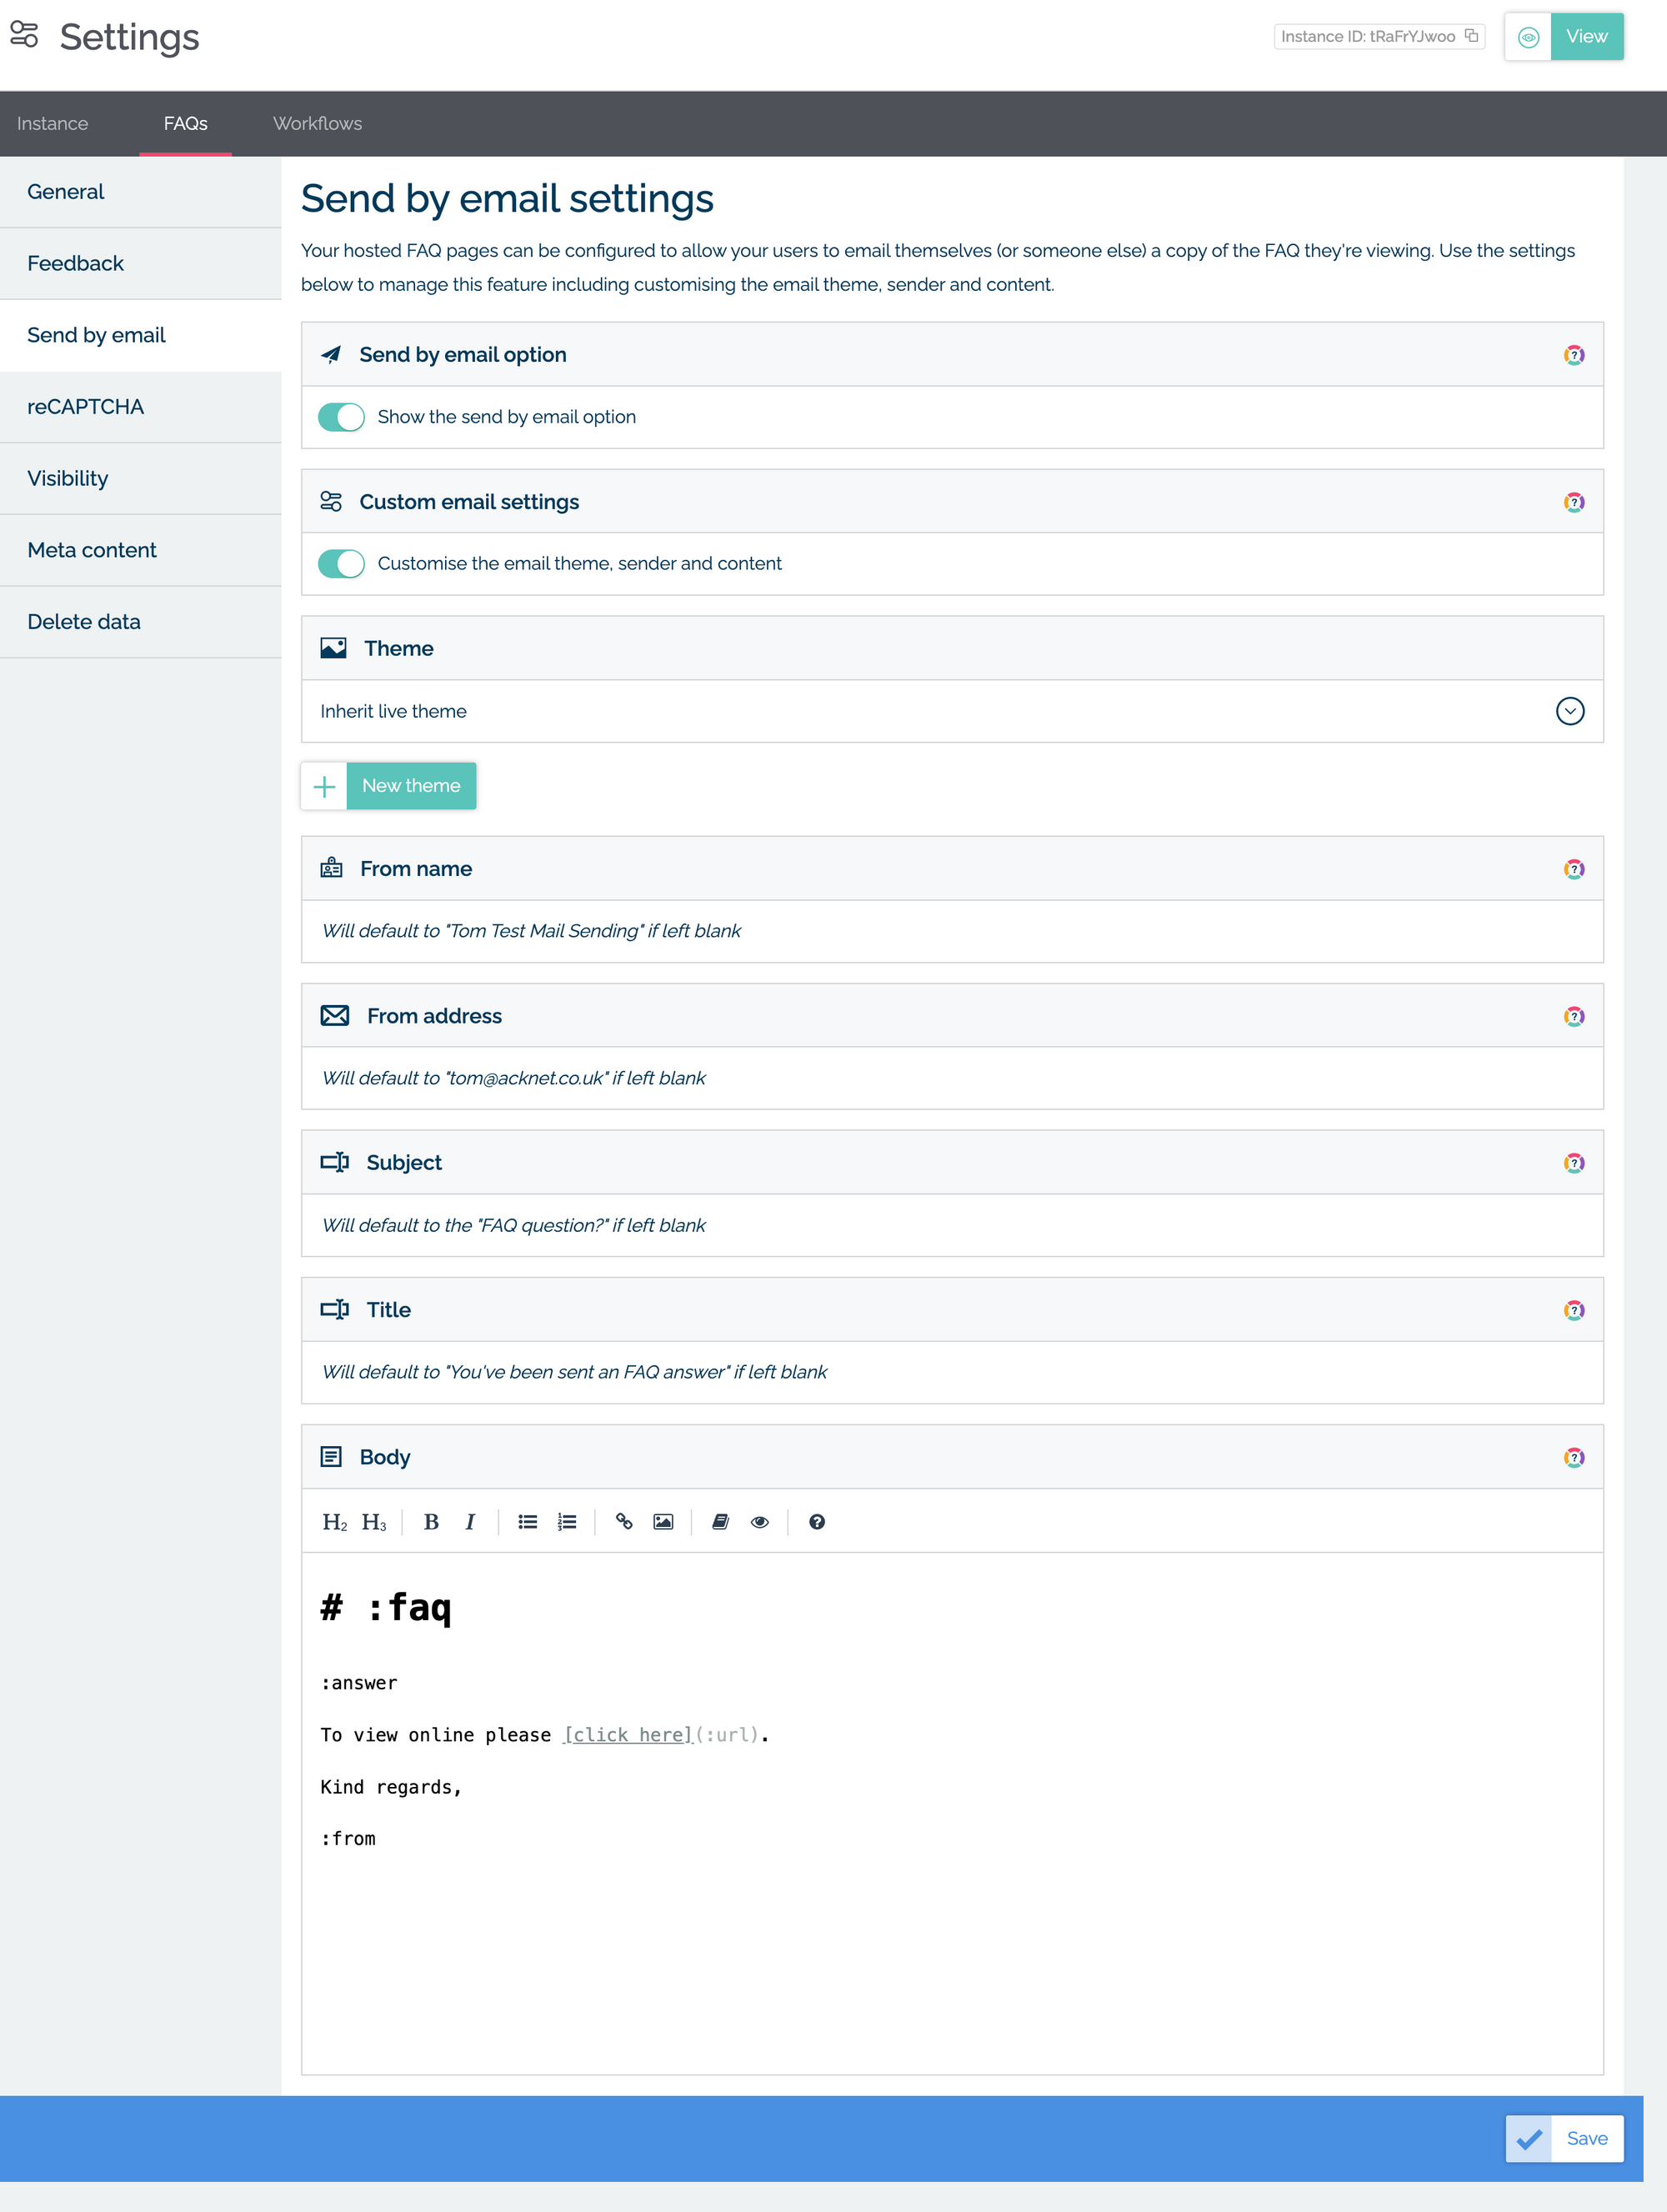
Task: Switch to the Instance tab
Action: 53,123
